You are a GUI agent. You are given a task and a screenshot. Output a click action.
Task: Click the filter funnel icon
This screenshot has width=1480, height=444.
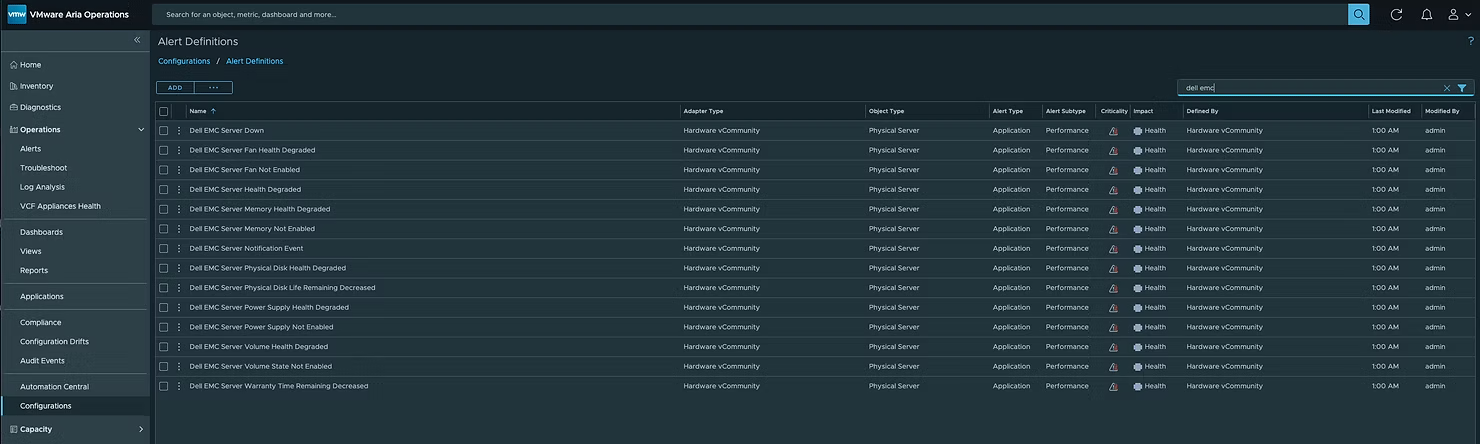pyautogui.click(x=1462, y=88)
